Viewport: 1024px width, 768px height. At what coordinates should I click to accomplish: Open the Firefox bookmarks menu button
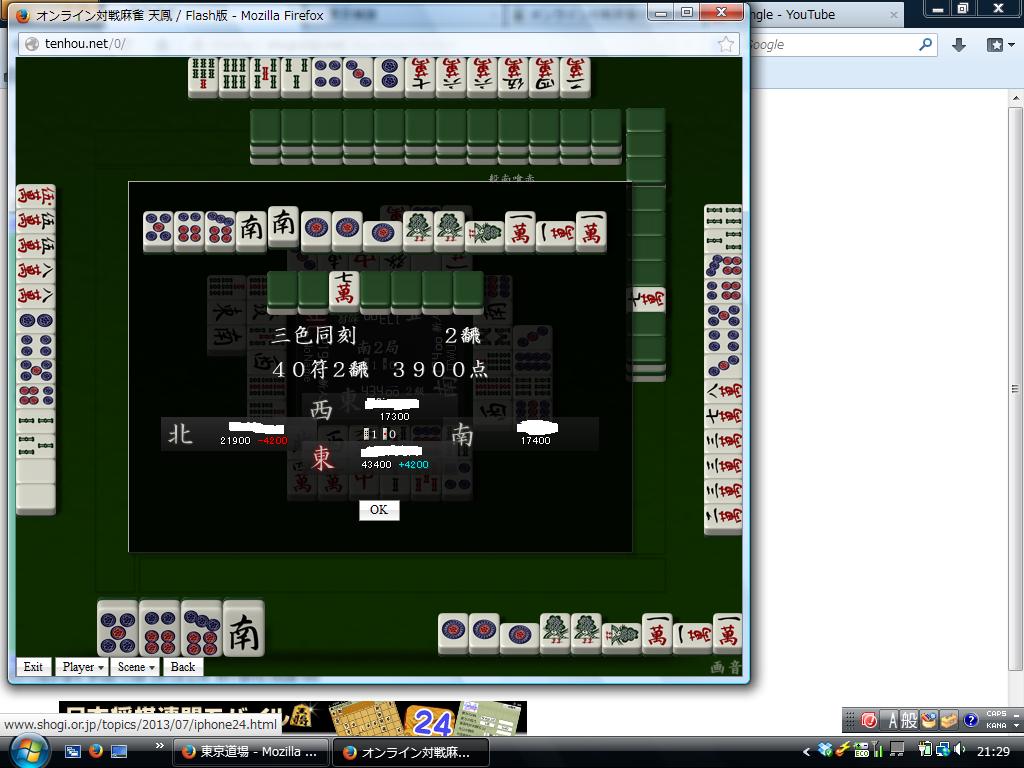tap(1000, 44)
